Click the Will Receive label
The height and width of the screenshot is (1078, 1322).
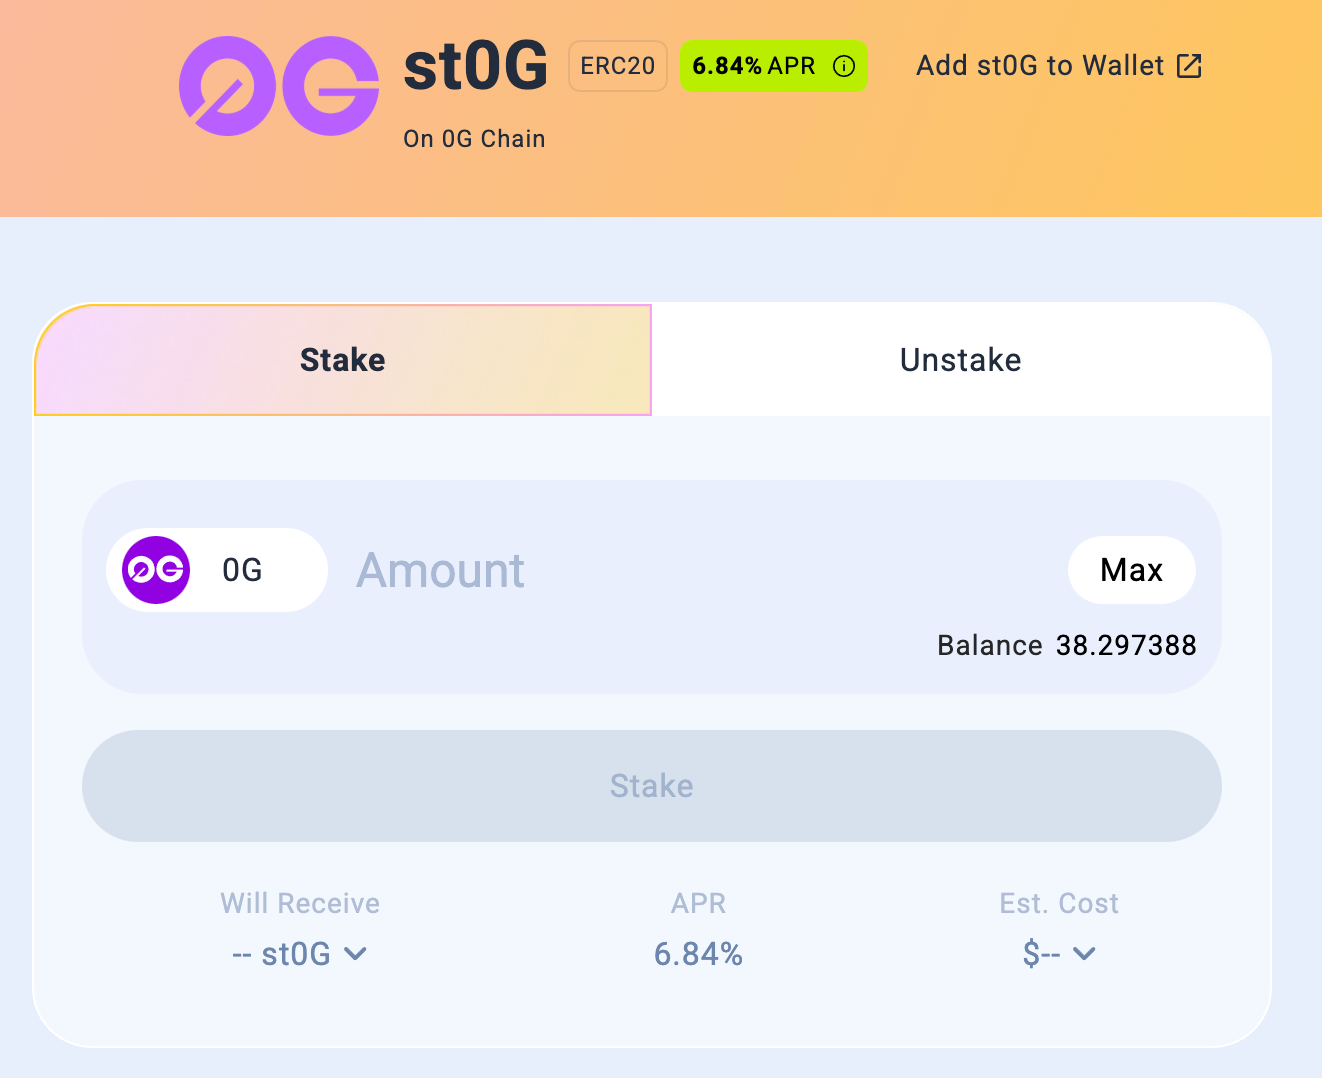300,903
